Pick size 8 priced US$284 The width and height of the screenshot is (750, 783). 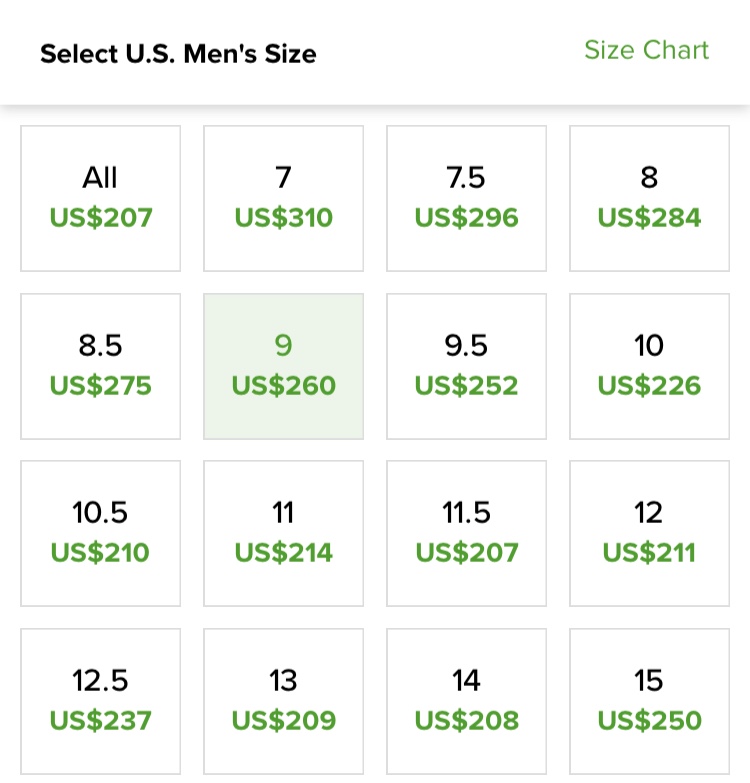point(650,198)
